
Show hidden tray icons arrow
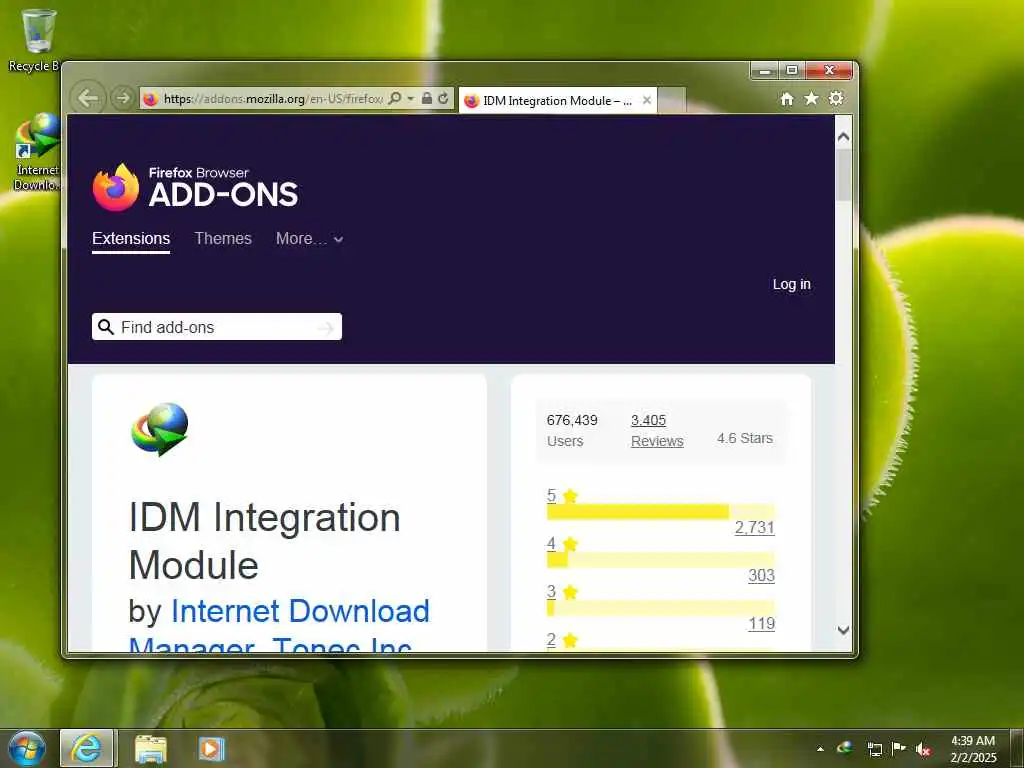click(x=820, y=749)
